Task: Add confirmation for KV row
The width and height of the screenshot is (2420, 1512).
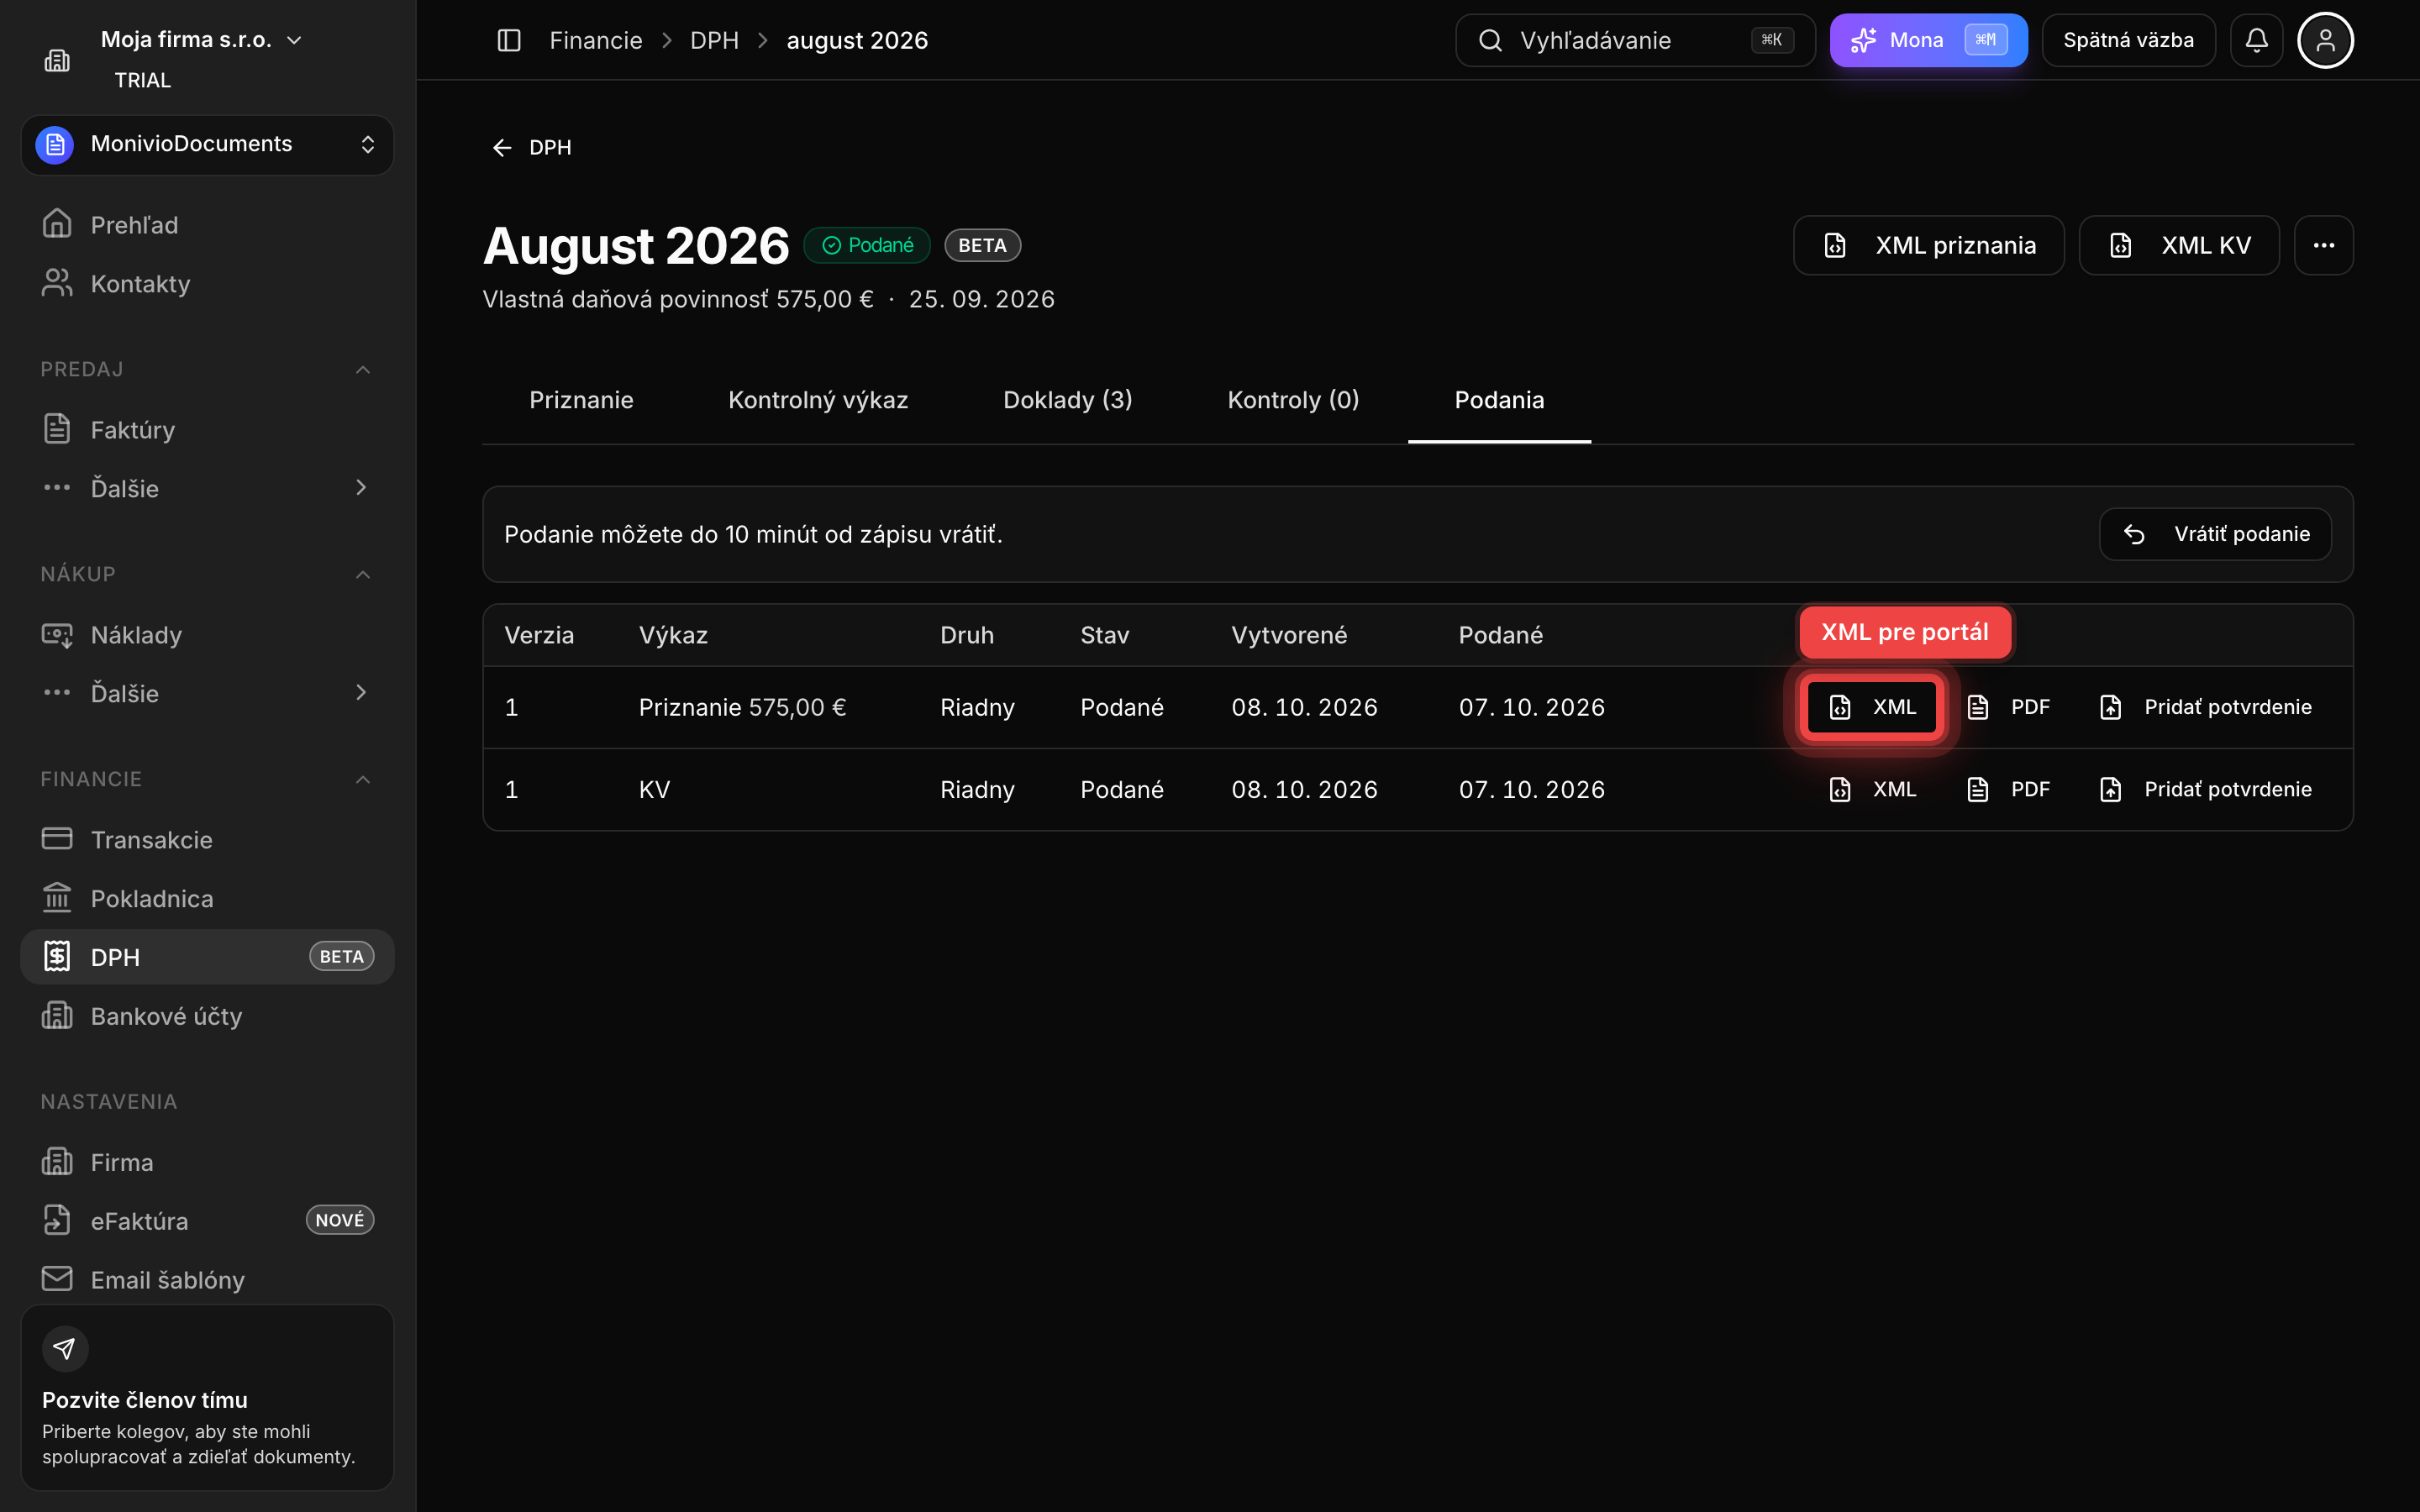Action: (2205, 789)
